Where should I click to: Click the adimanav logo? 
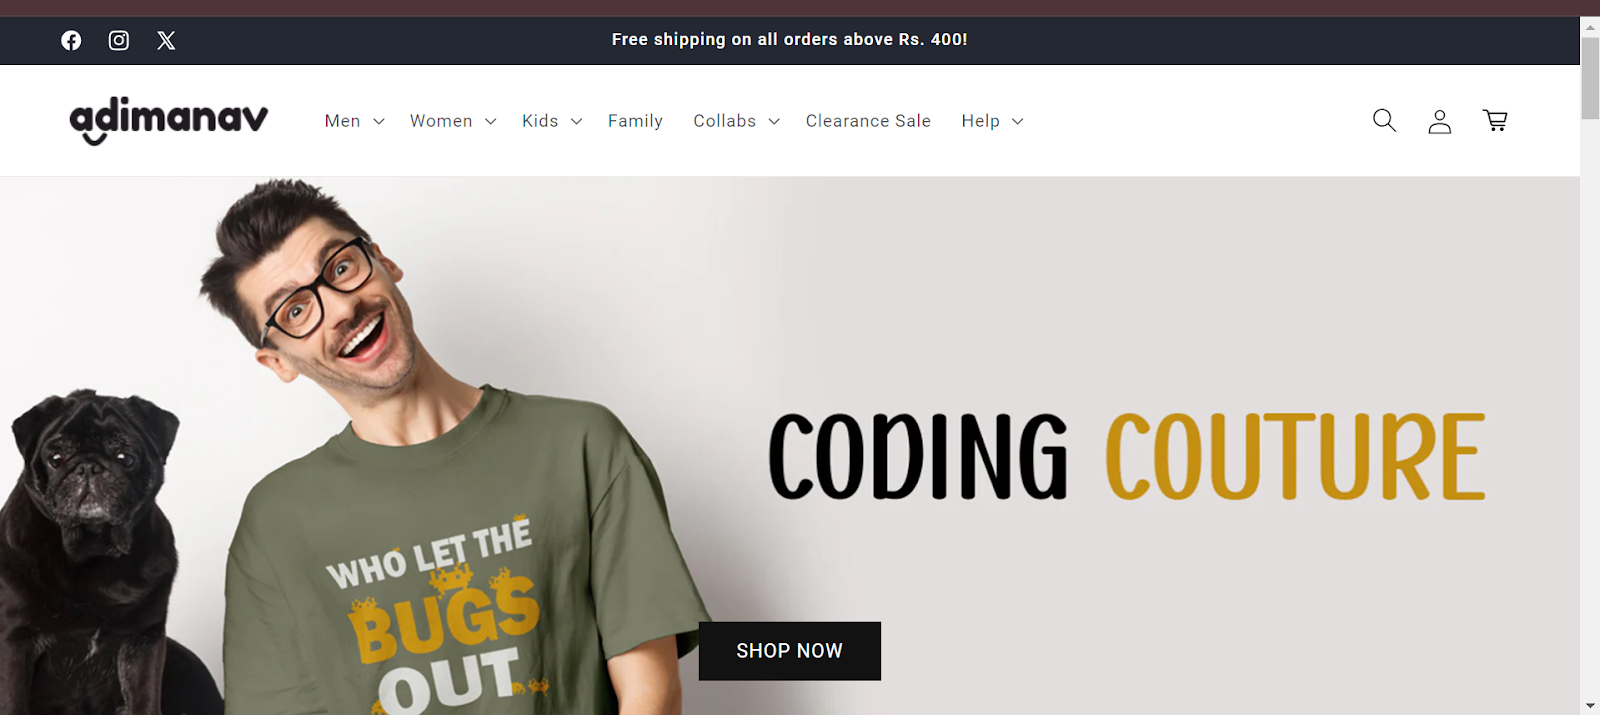[169, 121]
